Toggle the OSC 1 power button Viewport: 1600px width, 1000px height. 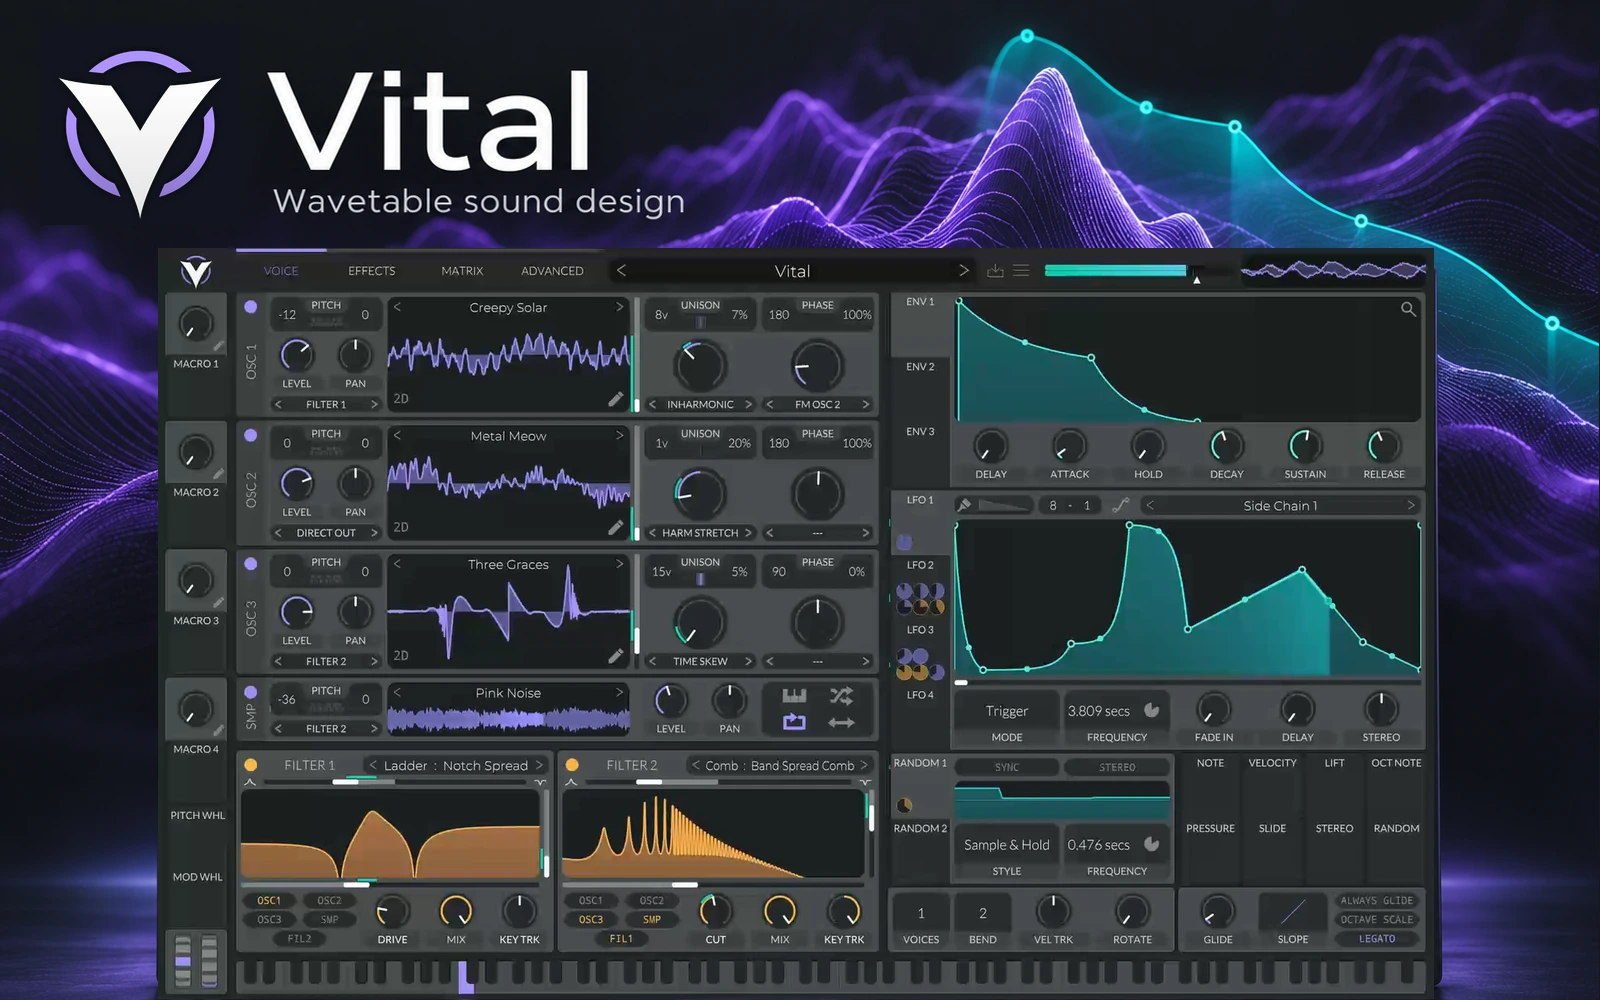click(251, 307)
